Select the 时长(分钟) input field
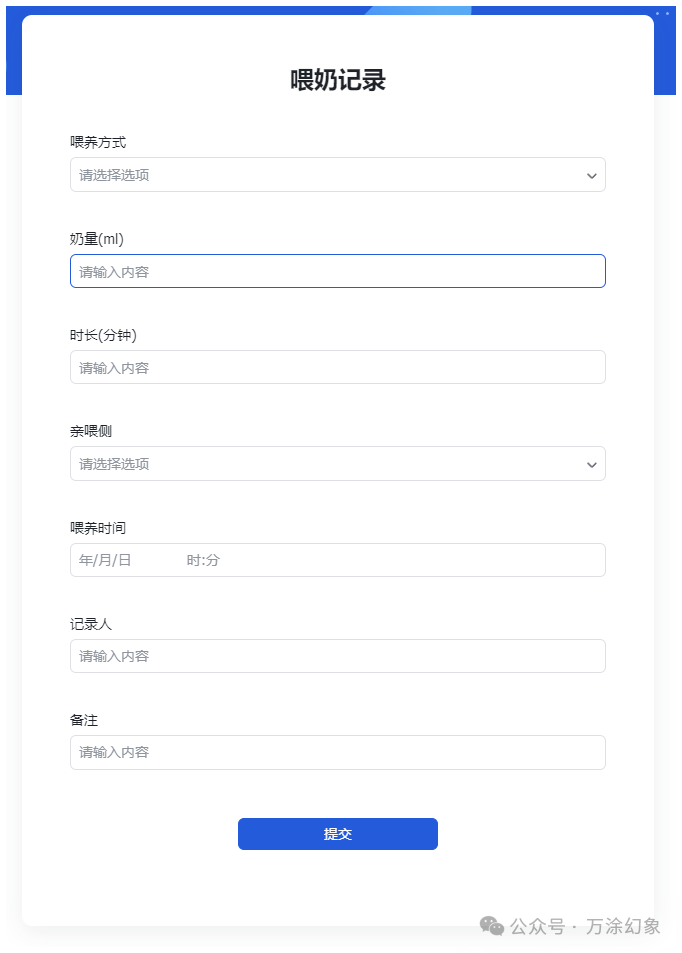 [338, 367]
